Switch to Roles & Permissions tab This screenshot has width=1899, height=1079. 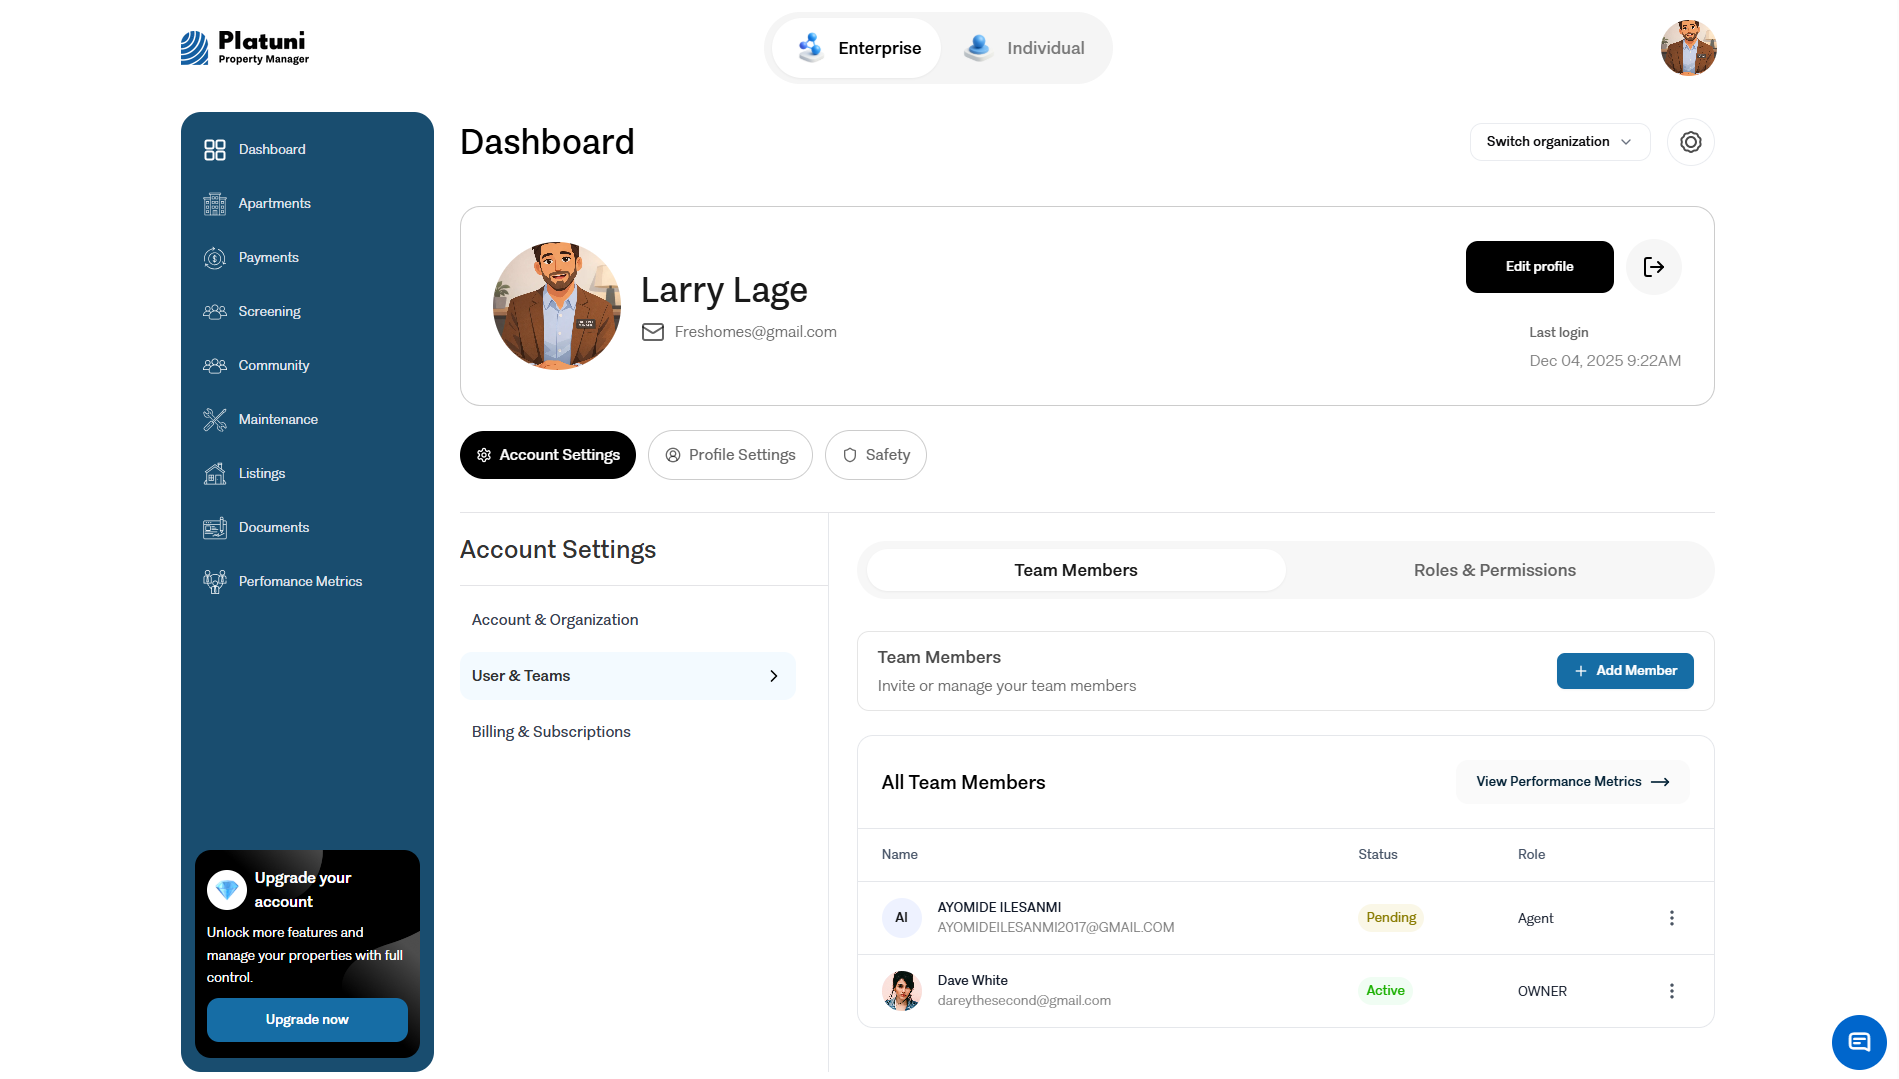[x=1495, y=570]
